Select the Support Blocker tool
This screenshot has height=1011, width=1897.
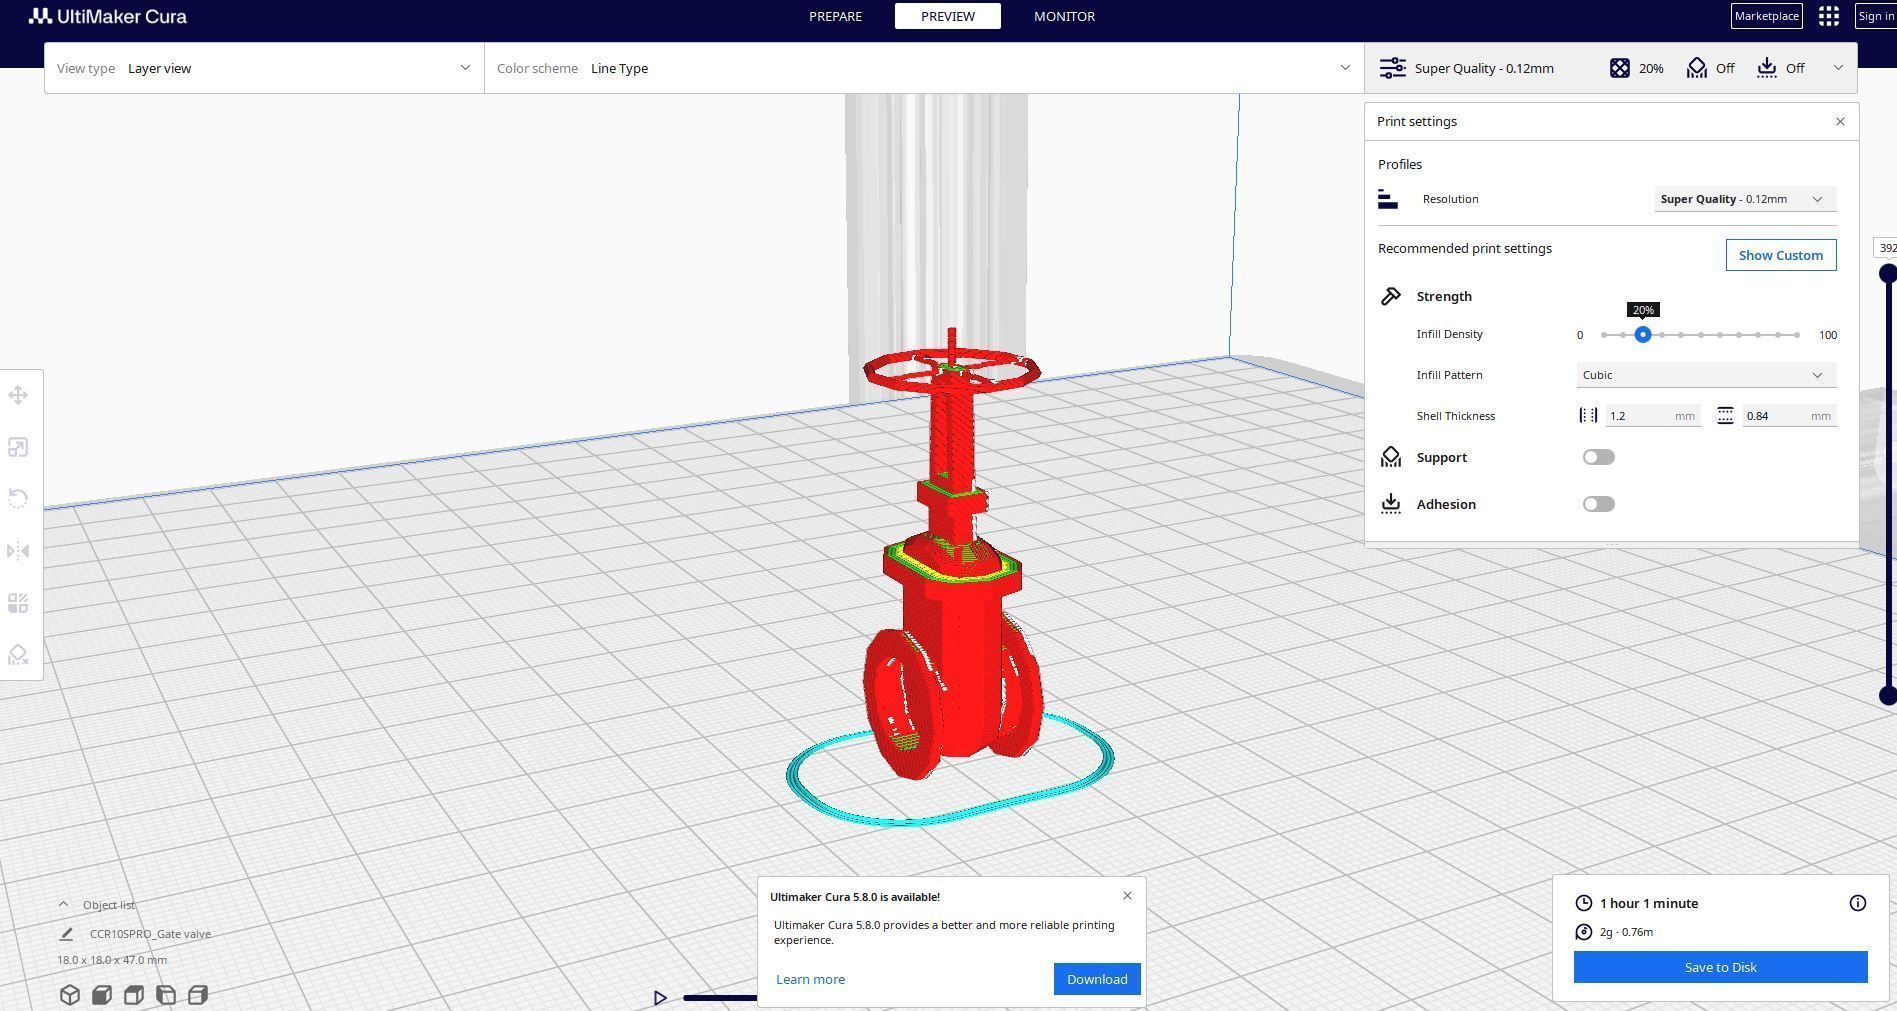(x=18, y=655)
